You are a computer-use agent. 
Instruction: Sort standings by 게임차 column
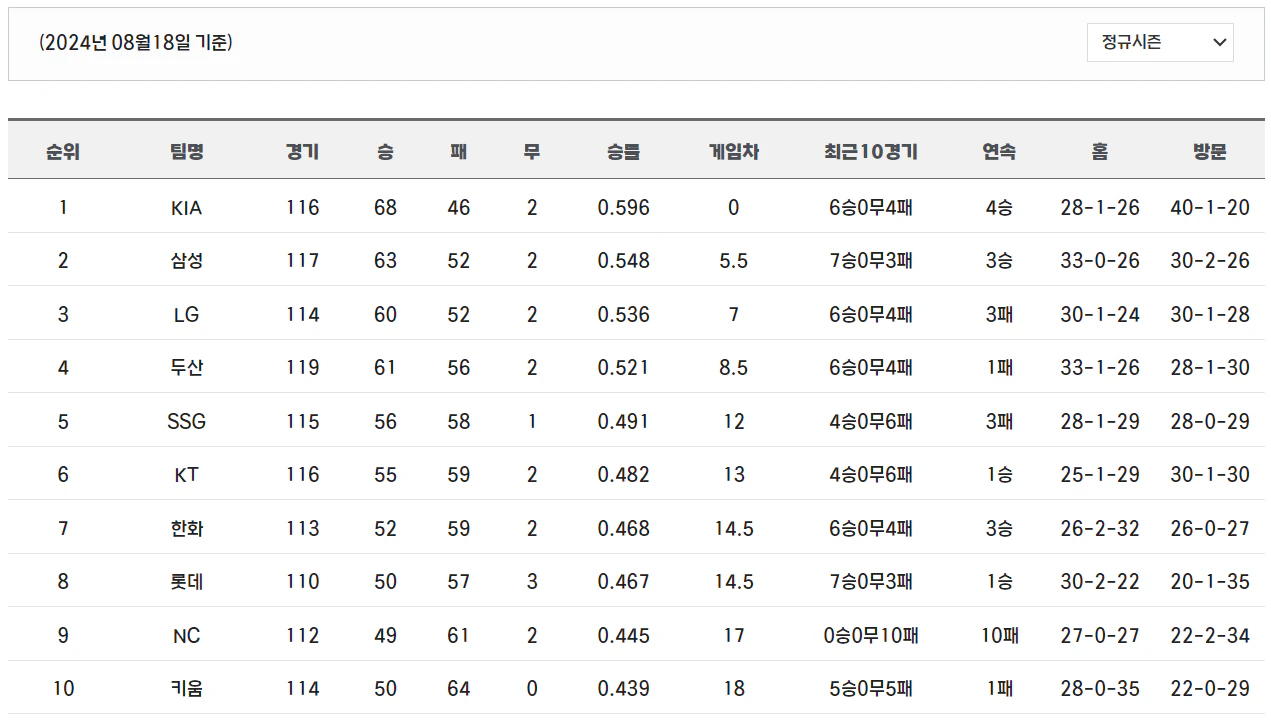tap(733, 152)
